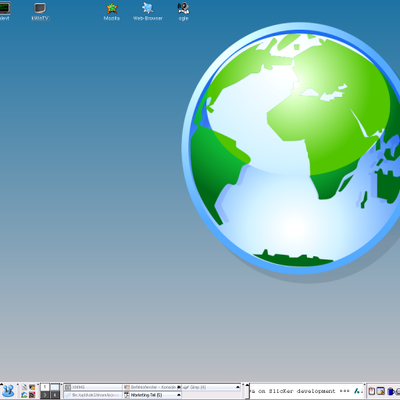This screenshot has height=400, width=400.
Task: Launch the red-orange quick launcher in top row
Action: click(32, 387)
